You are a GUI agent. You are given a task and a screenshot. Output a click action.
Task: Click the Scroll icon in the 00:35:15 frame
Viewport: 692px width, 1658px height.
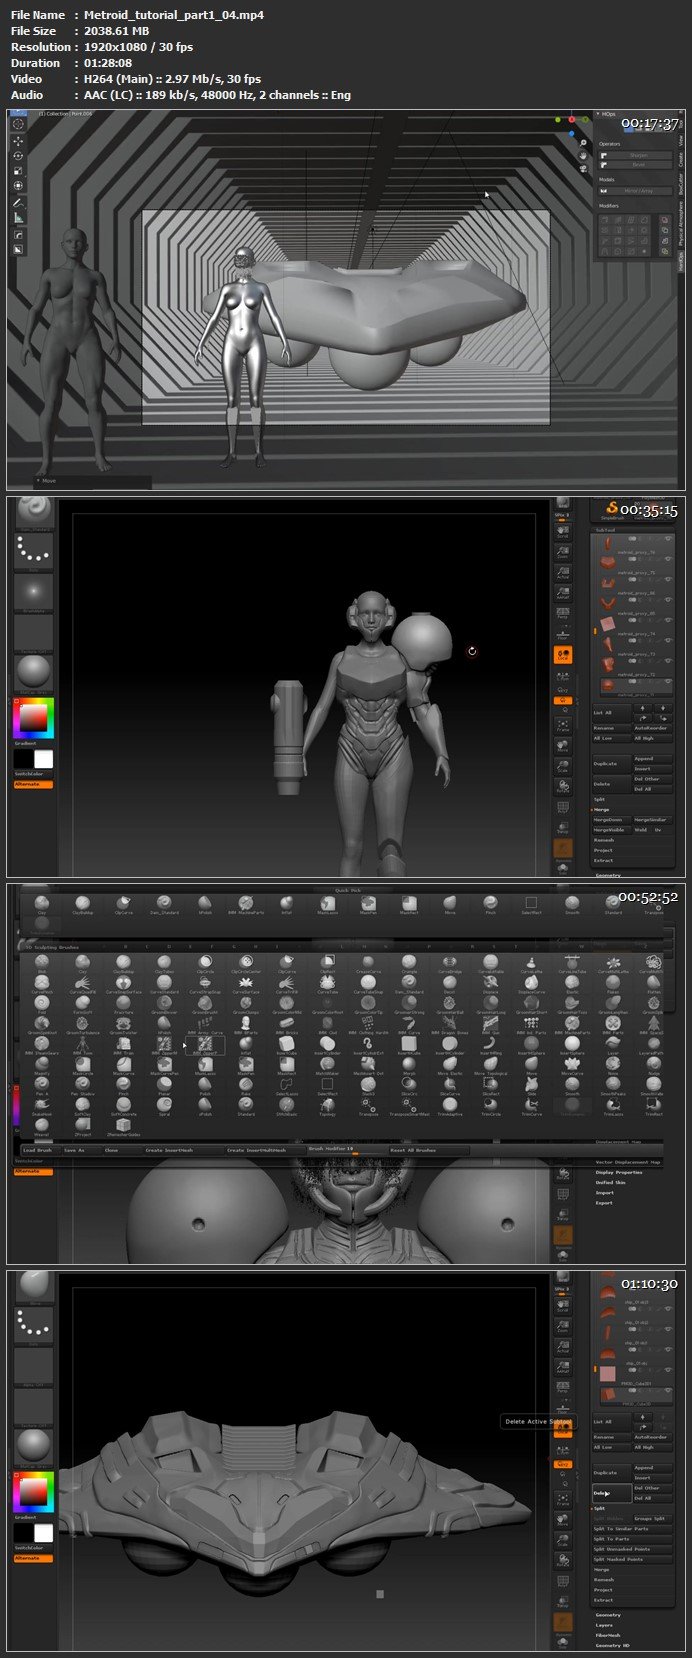562,532
